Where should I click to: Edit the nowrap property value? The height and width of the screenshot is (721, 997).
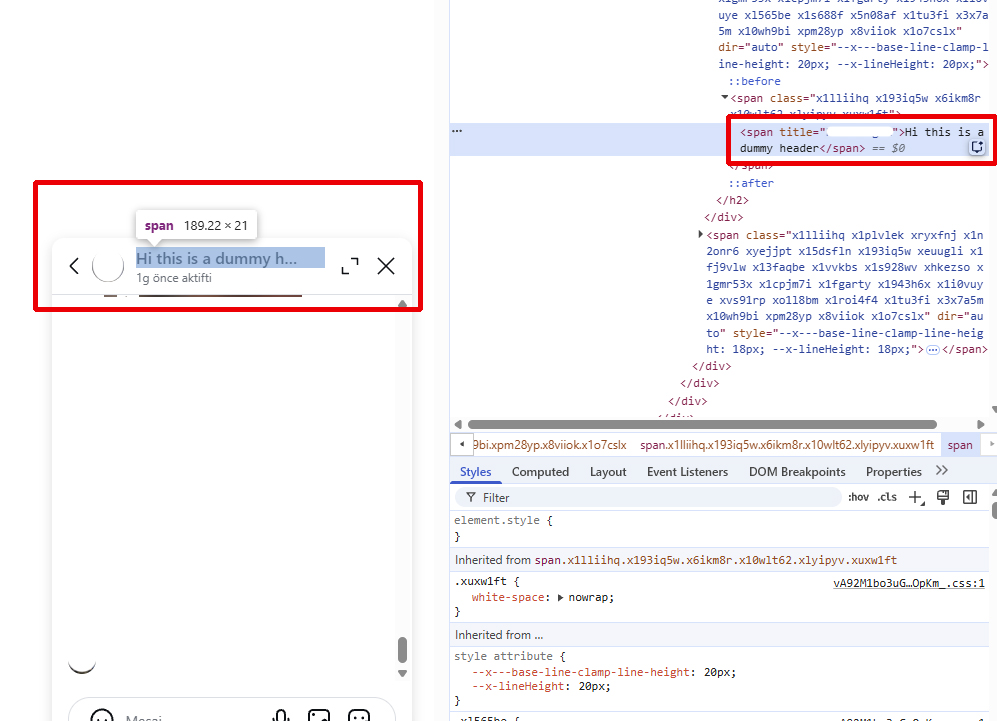coord(589,598)
